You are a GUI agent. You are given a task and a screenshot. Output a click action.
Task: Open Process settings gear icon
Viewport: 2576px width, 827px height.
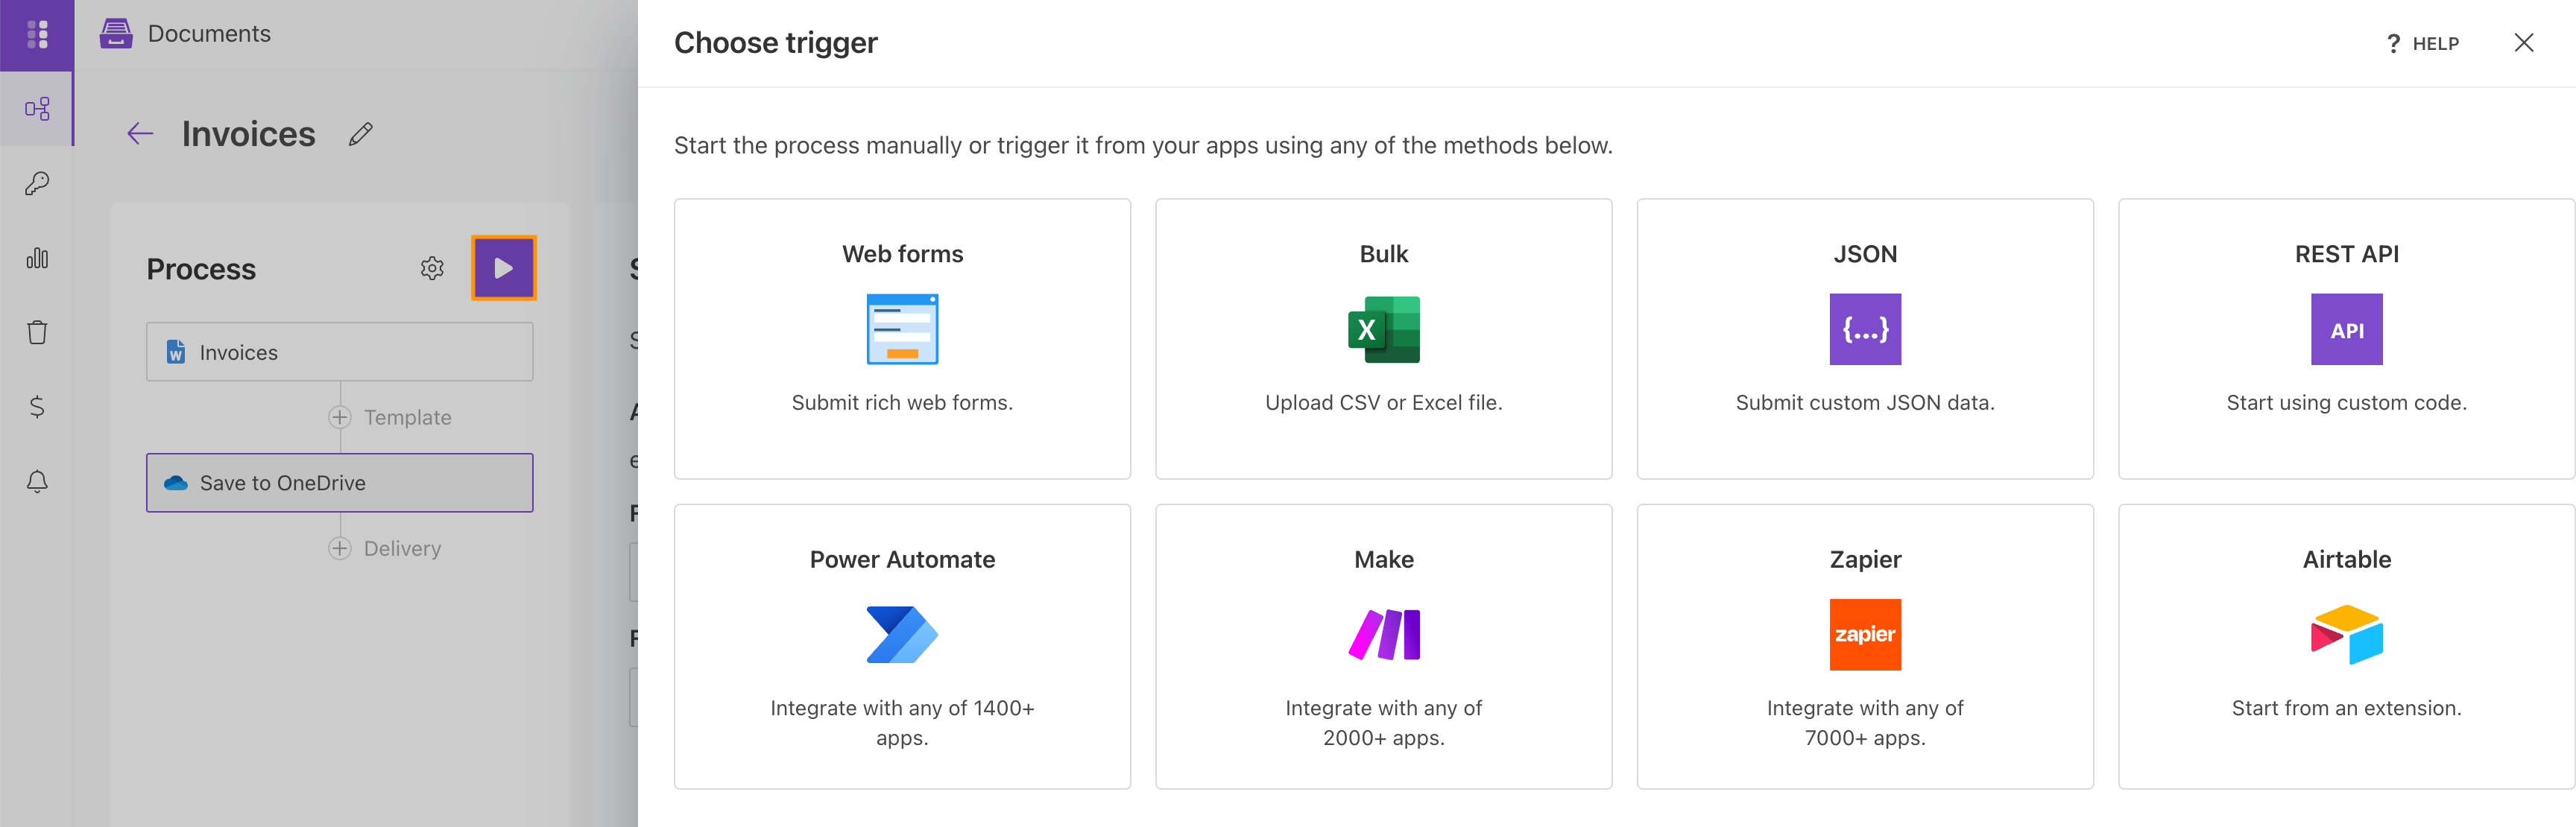click(432, 268)
